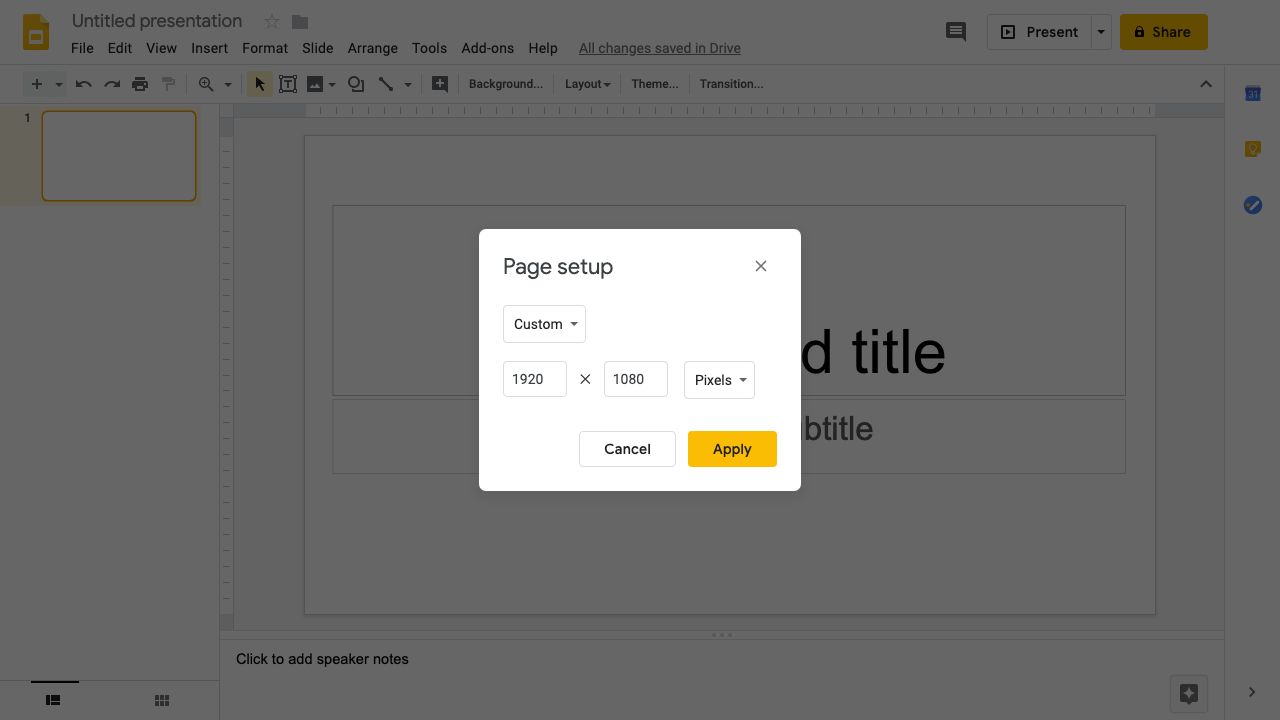
Task: Select slide 1 thumbnail in filmstrip
Action: 118,155
